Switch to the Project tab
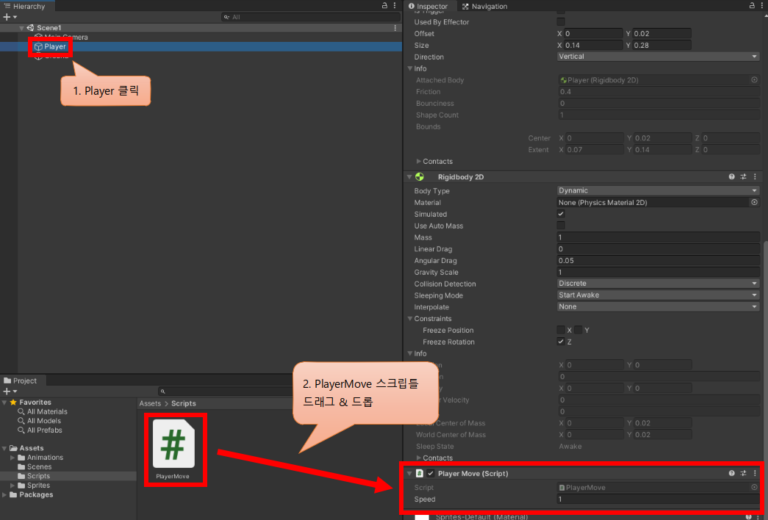The height and width of the screenshot is (520, 768). [x=20, y=380]
